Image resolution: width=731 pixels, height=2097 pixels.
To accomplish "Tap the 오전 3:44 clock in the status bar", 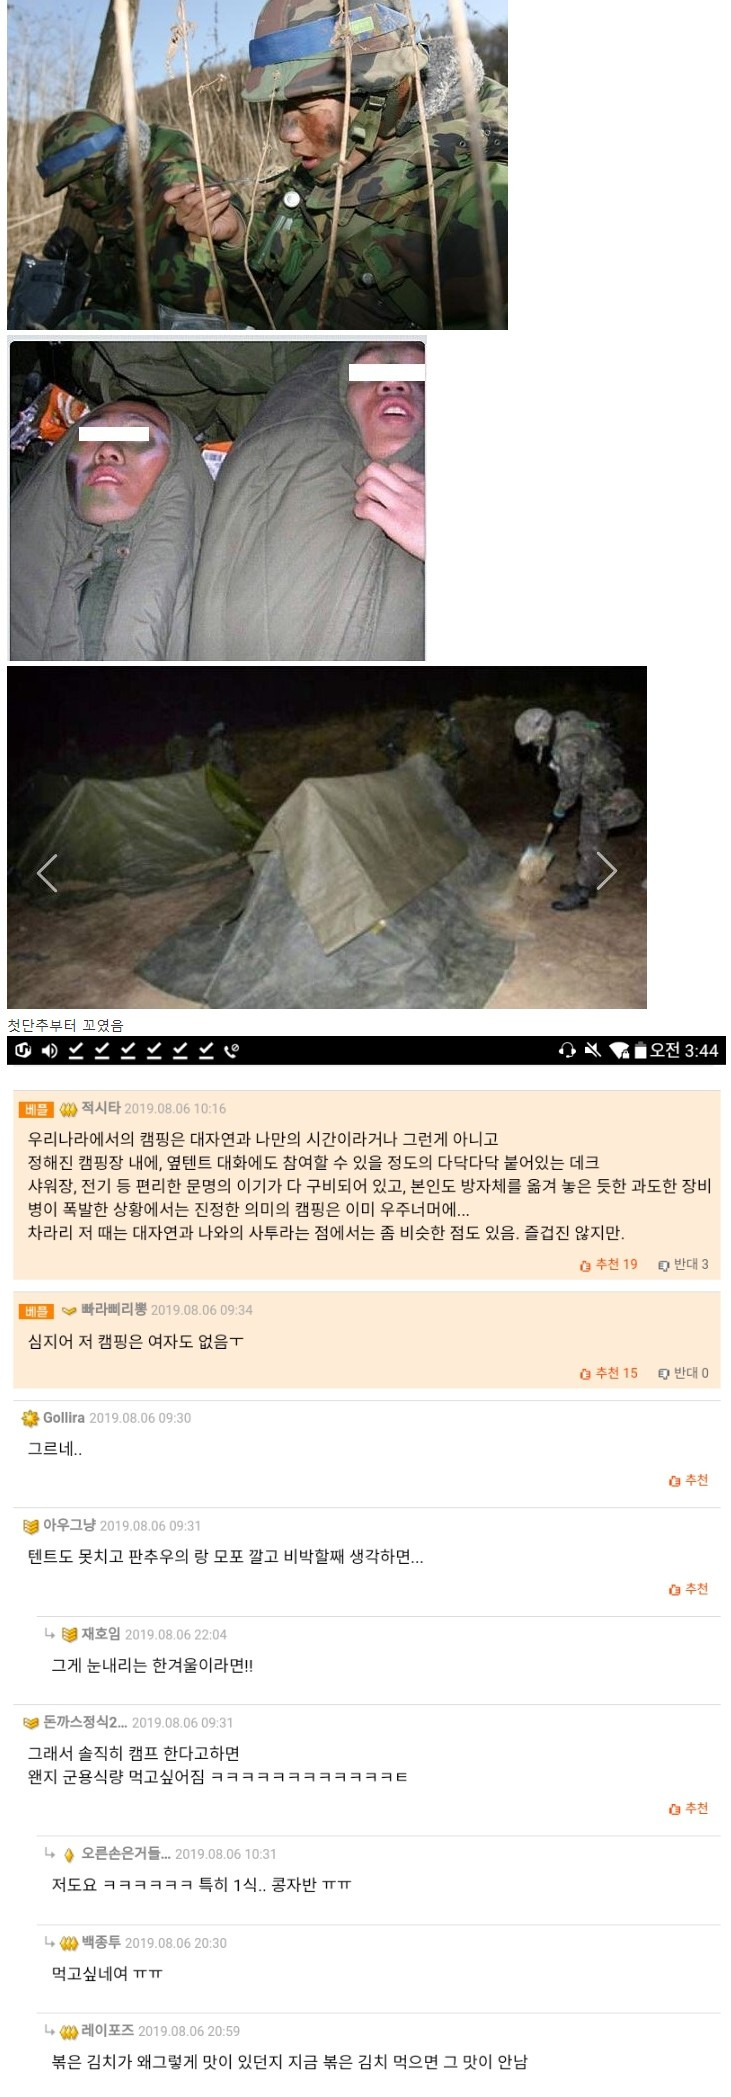I will (x=684, y=1050).
